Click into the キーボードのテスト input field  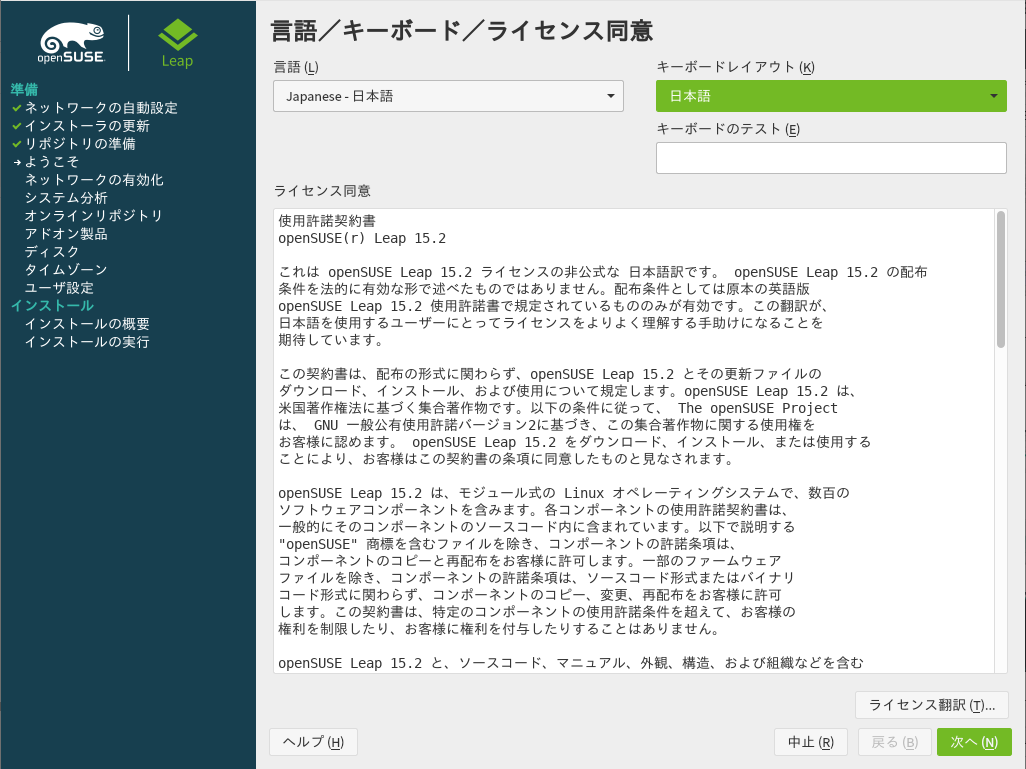(x=831, y=158)
